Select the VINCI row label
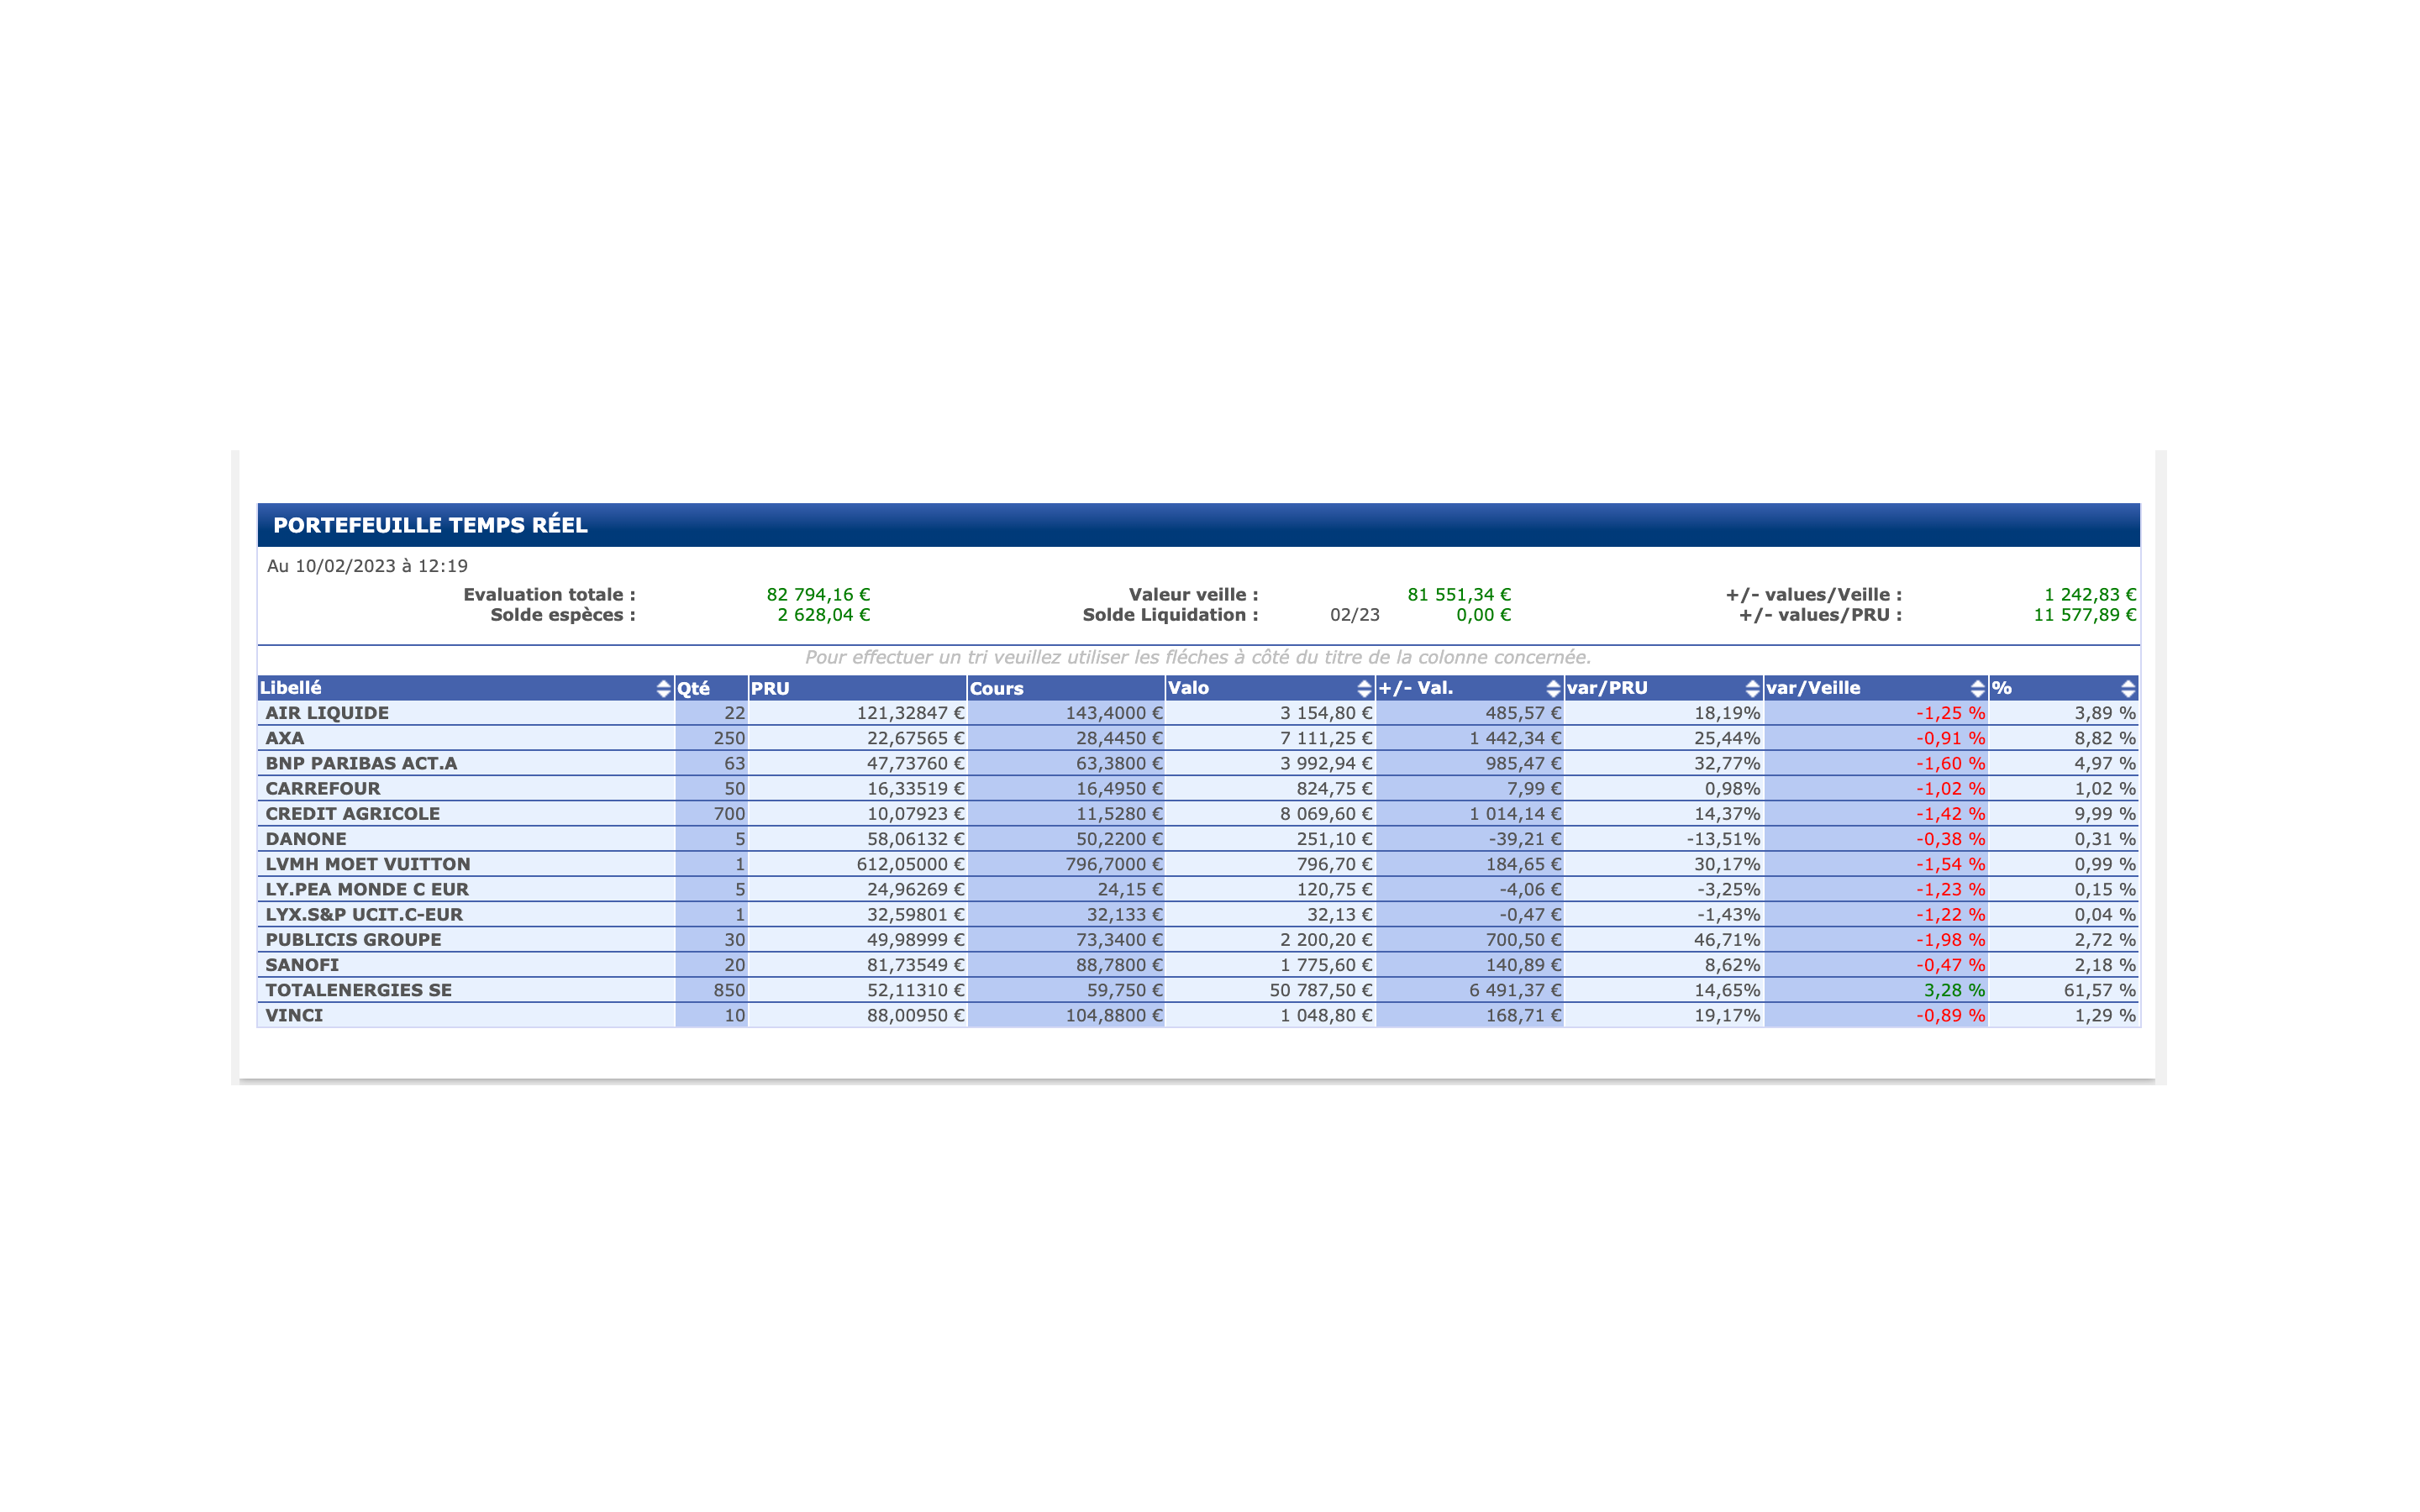 click(294, 1015)
